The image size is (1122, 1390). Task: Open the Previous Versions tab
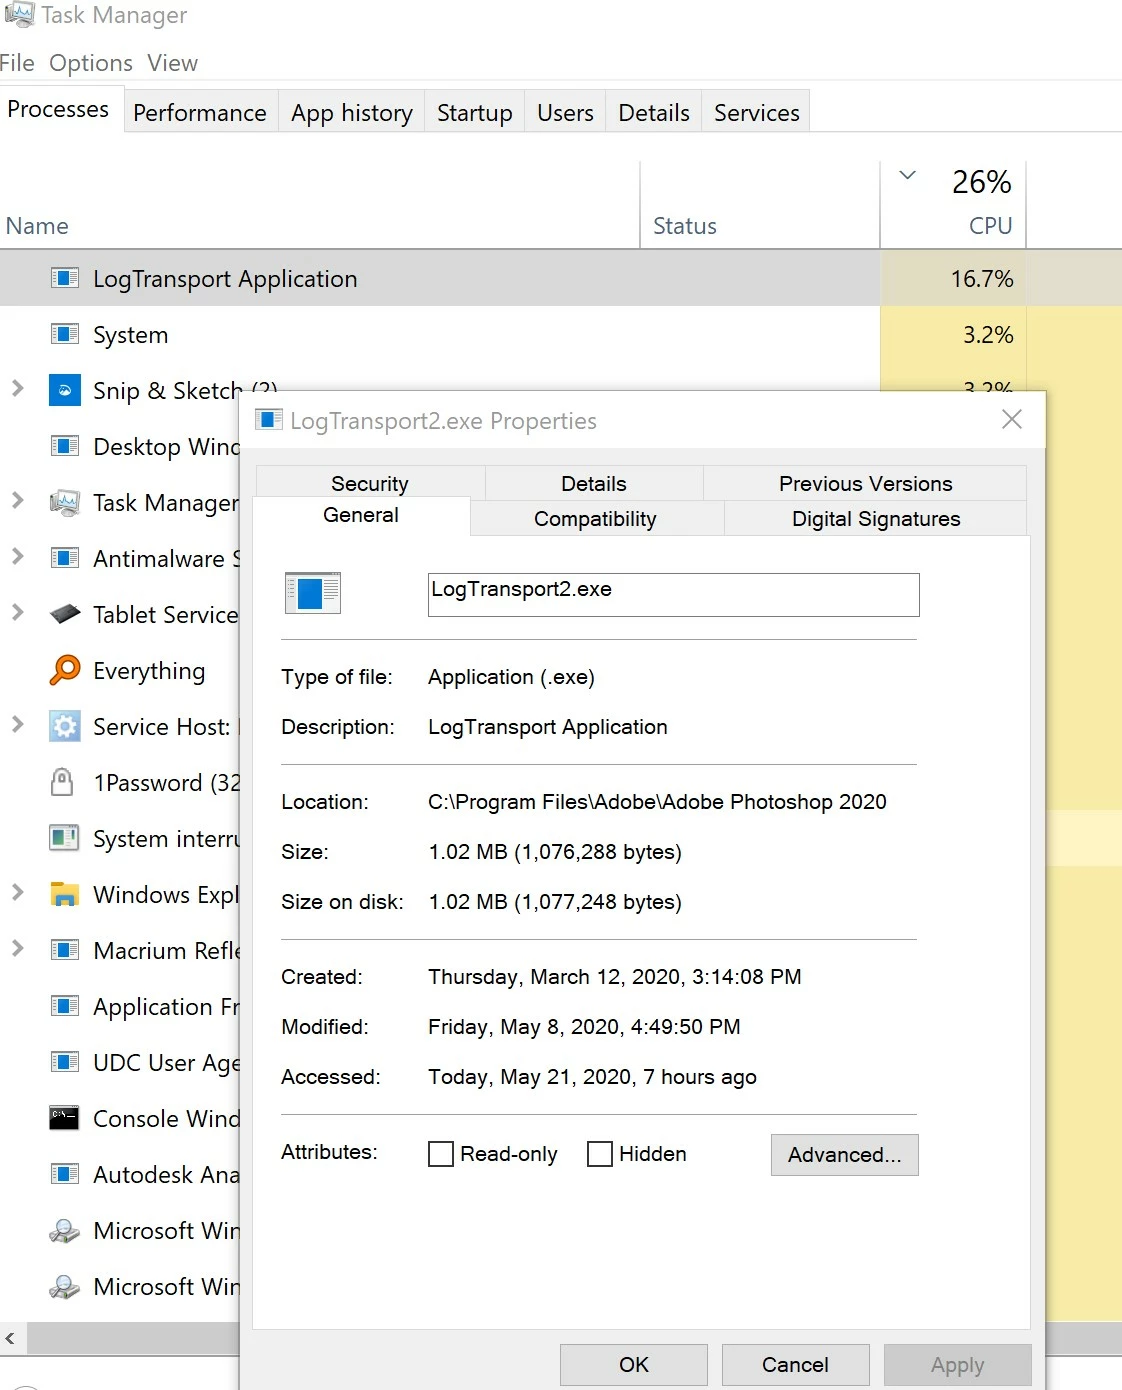(866, 483)
